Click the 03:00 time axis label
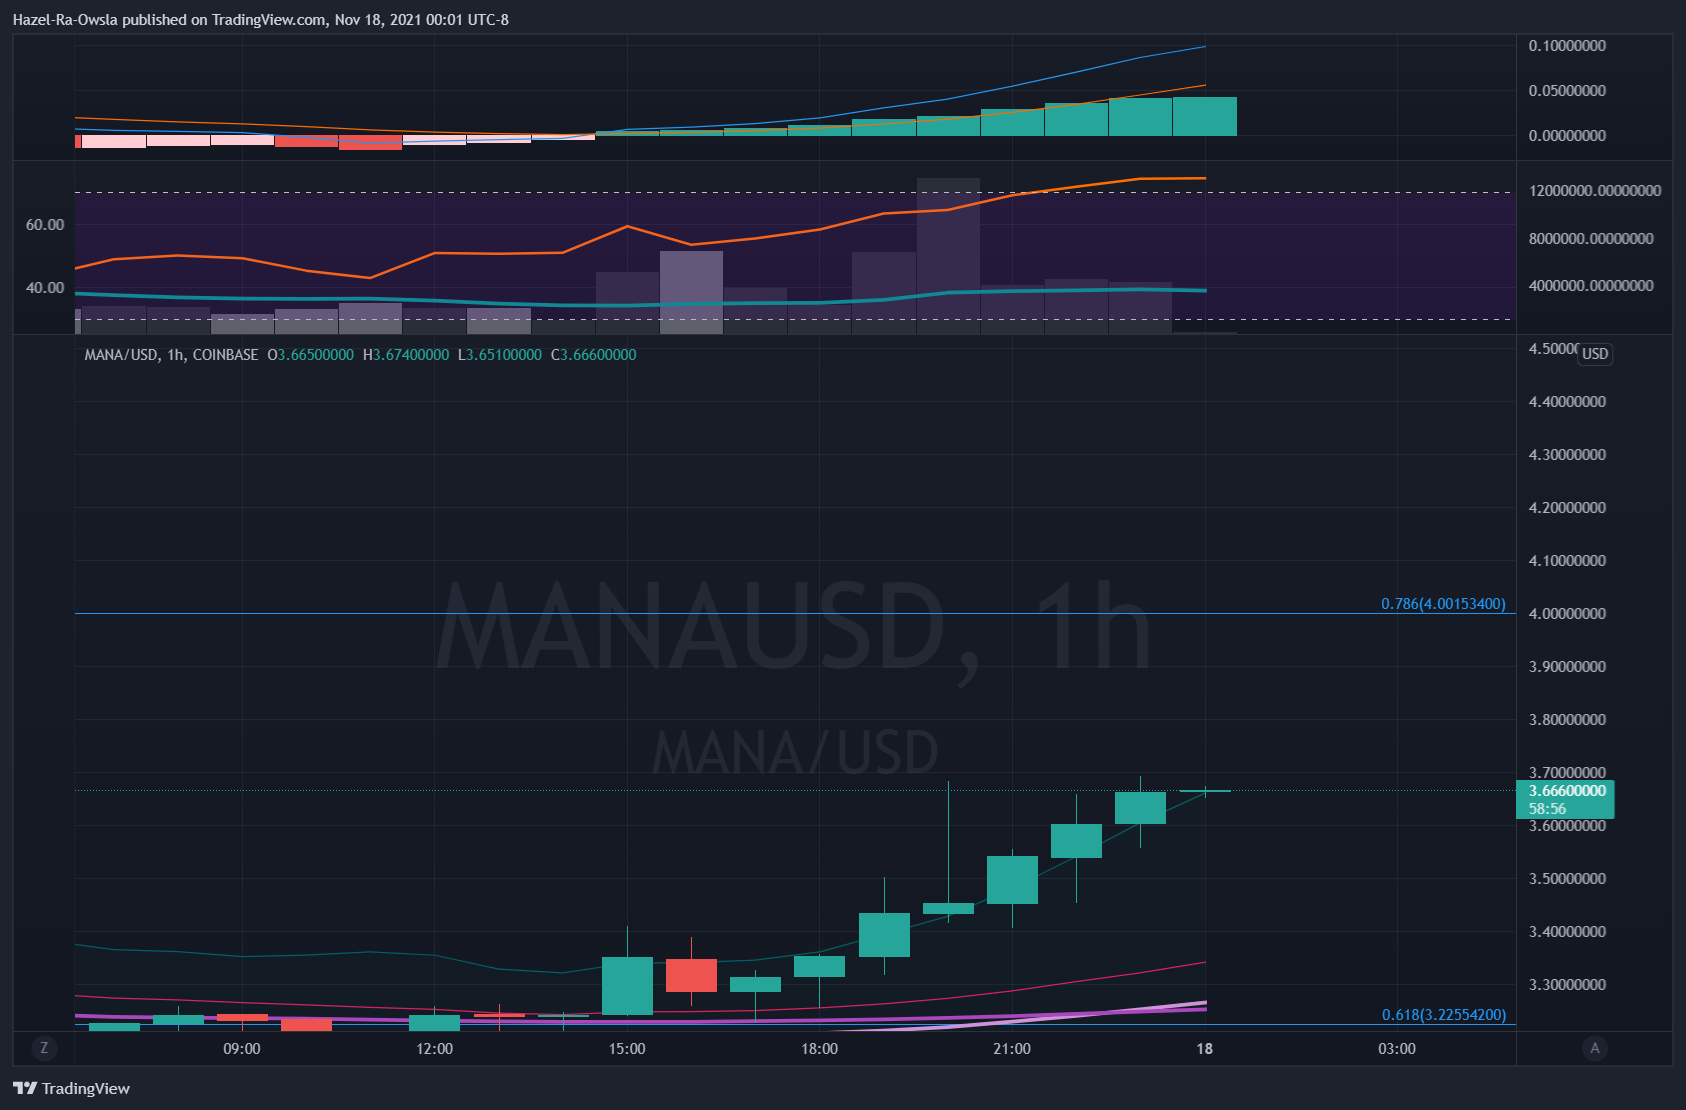 (1397, 1048)
